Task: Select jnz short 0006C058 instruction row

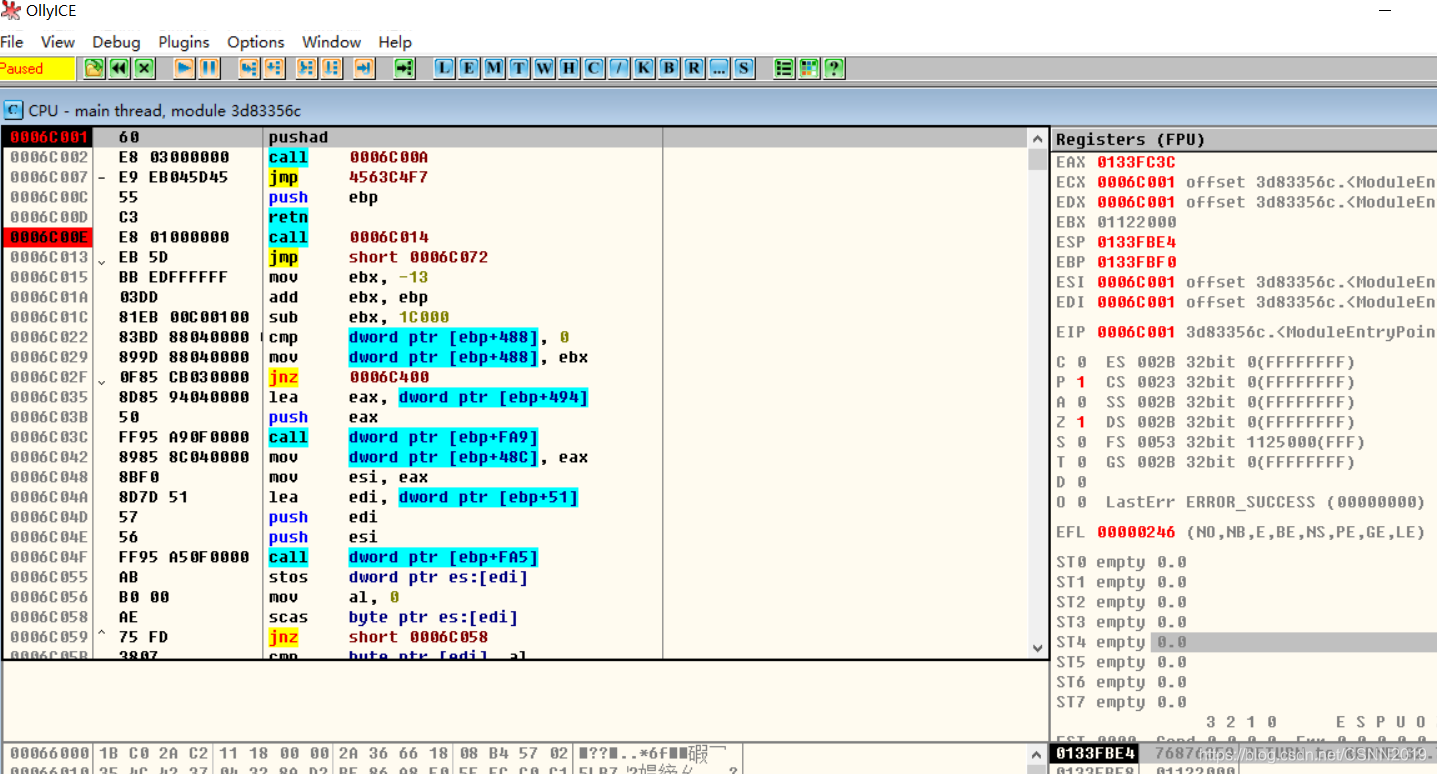Action: coord(515,637)
